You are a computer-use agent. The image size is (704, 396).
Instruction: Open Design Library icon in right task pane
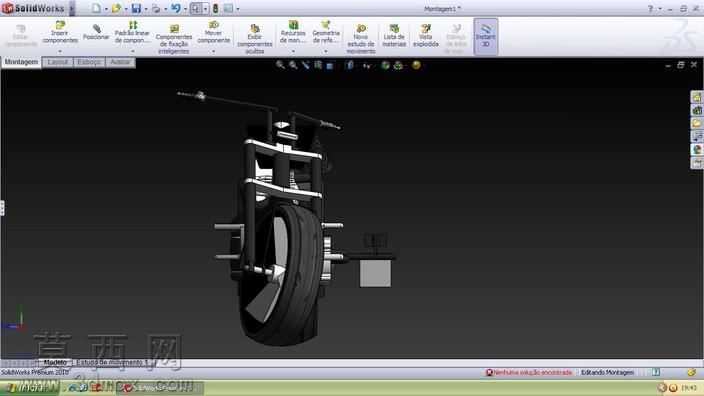pos(697,110)
